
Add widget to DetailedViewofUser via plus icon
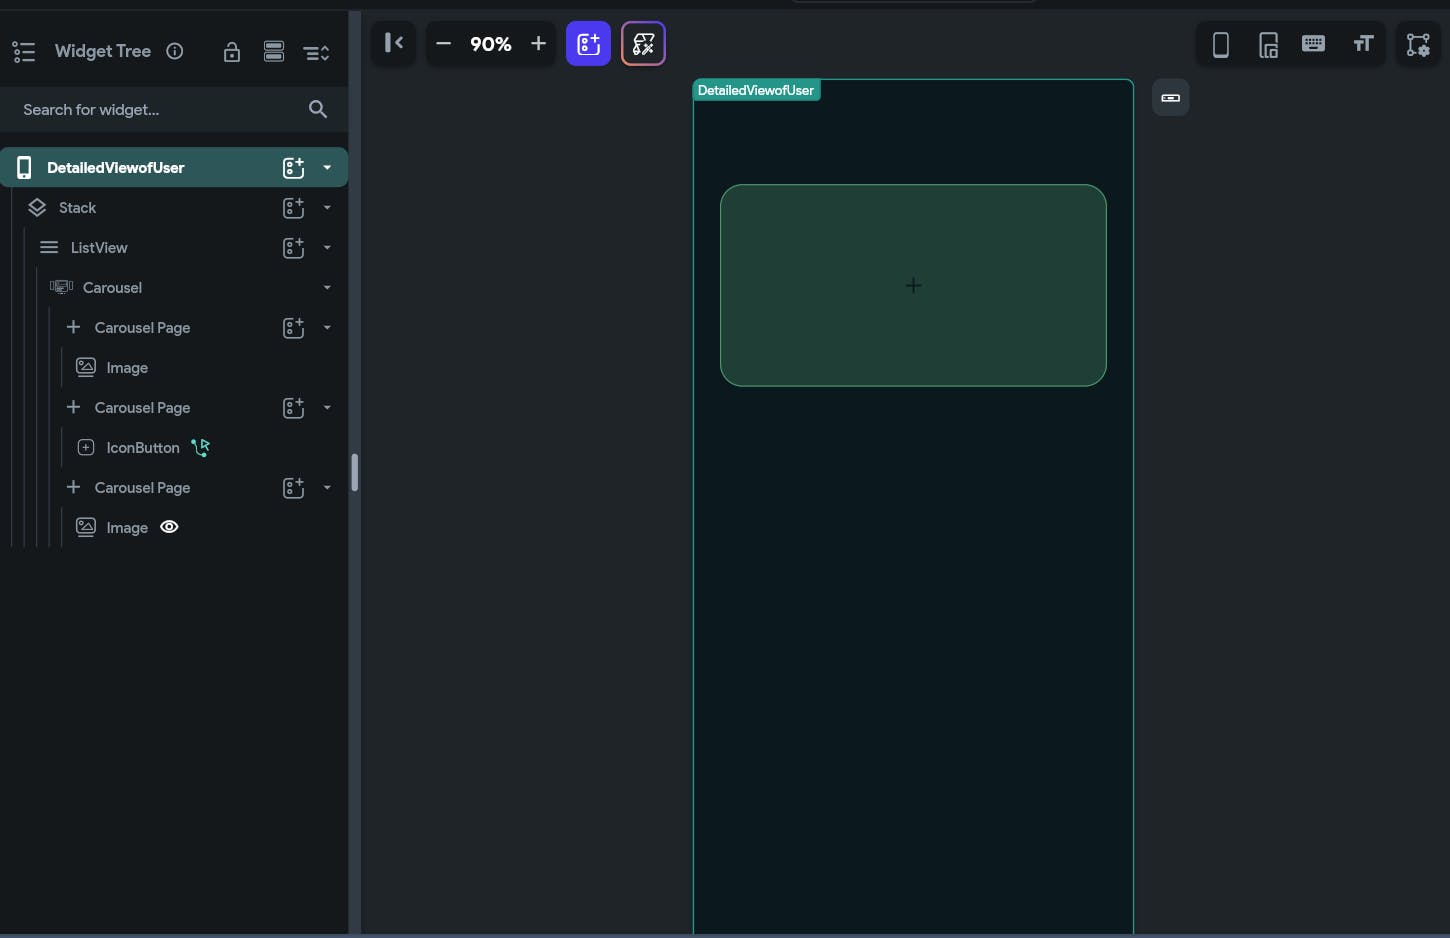coord(293,168)
